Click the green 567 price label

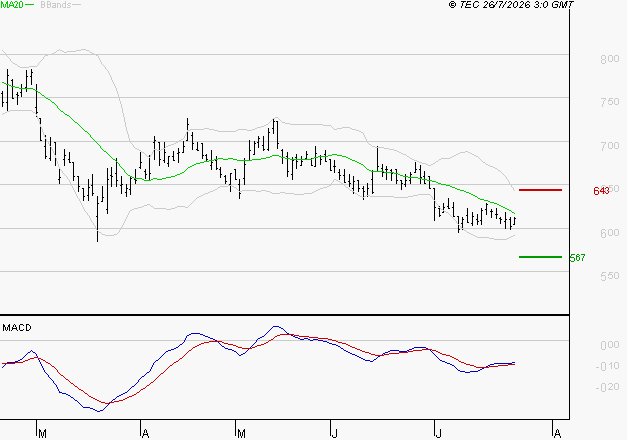coord(577,258)
